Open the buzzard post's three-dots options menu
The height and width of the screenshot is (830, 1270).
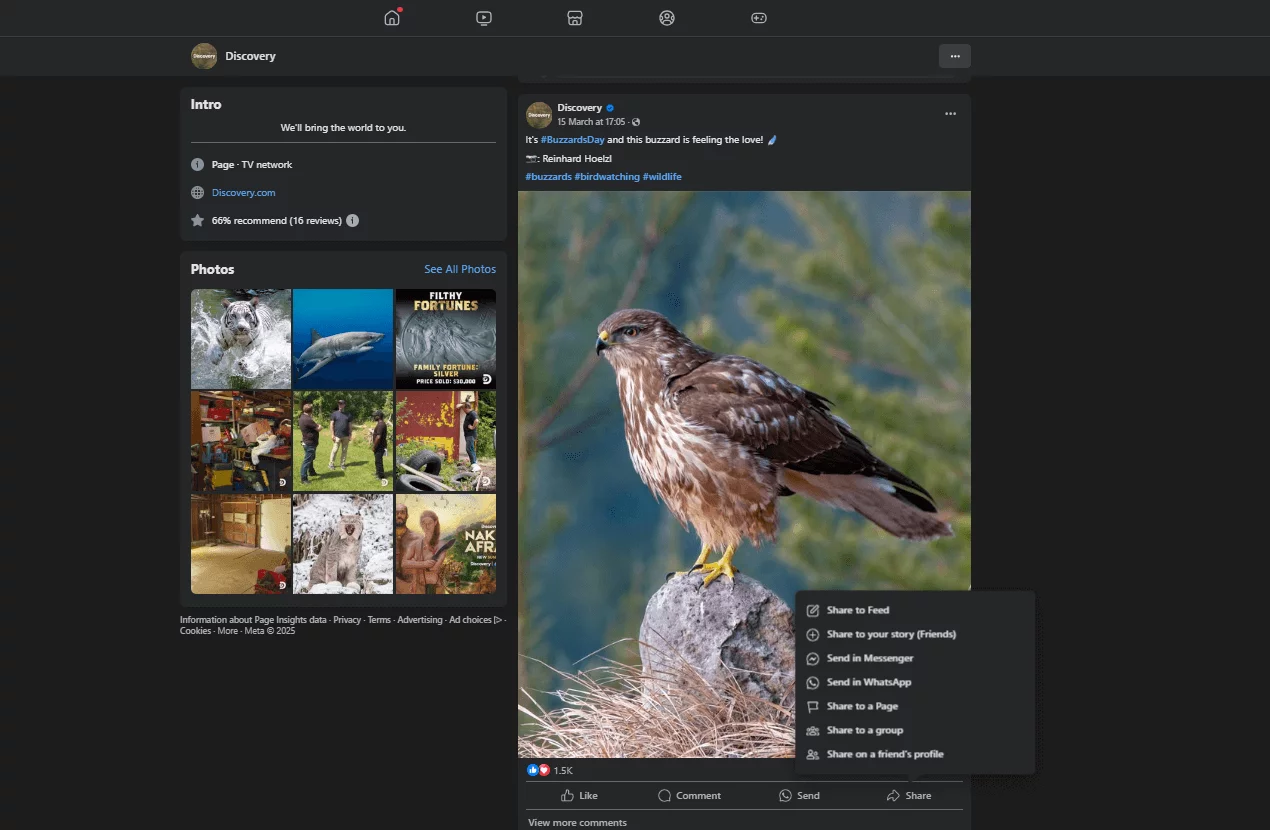[x=950, y=114]
